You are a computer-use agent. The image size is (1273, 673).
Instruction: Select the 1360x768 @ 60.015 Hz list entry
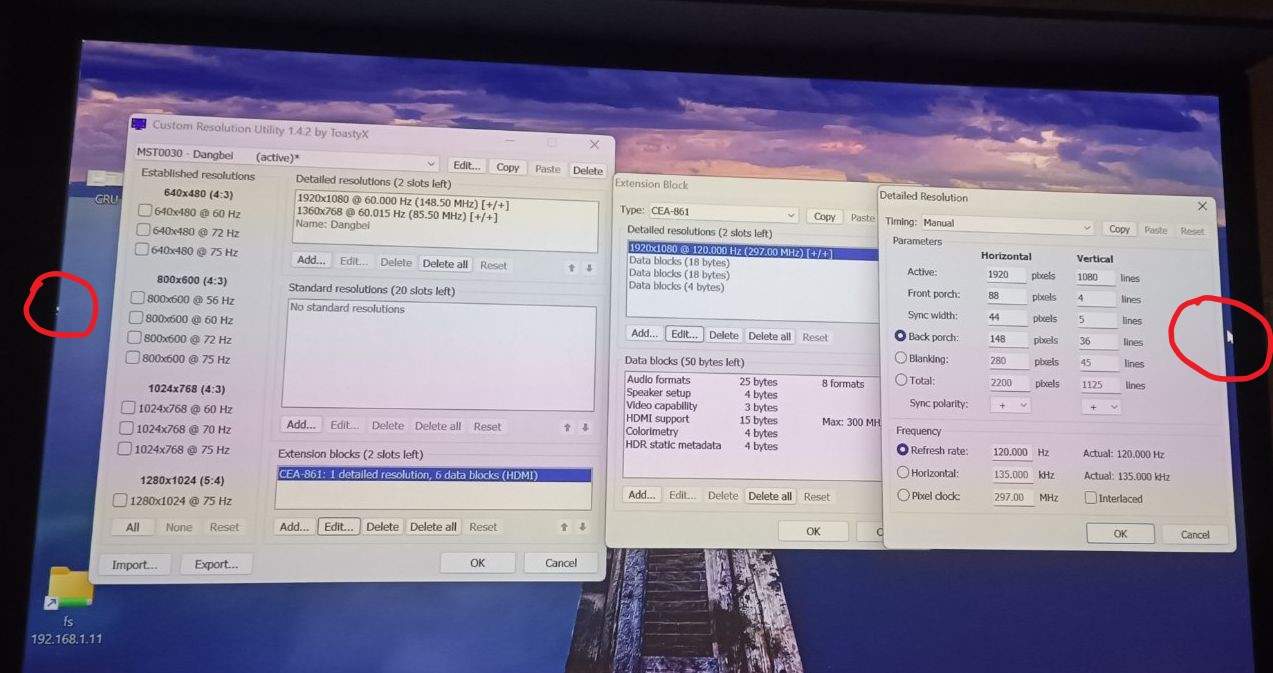point(397,216)
